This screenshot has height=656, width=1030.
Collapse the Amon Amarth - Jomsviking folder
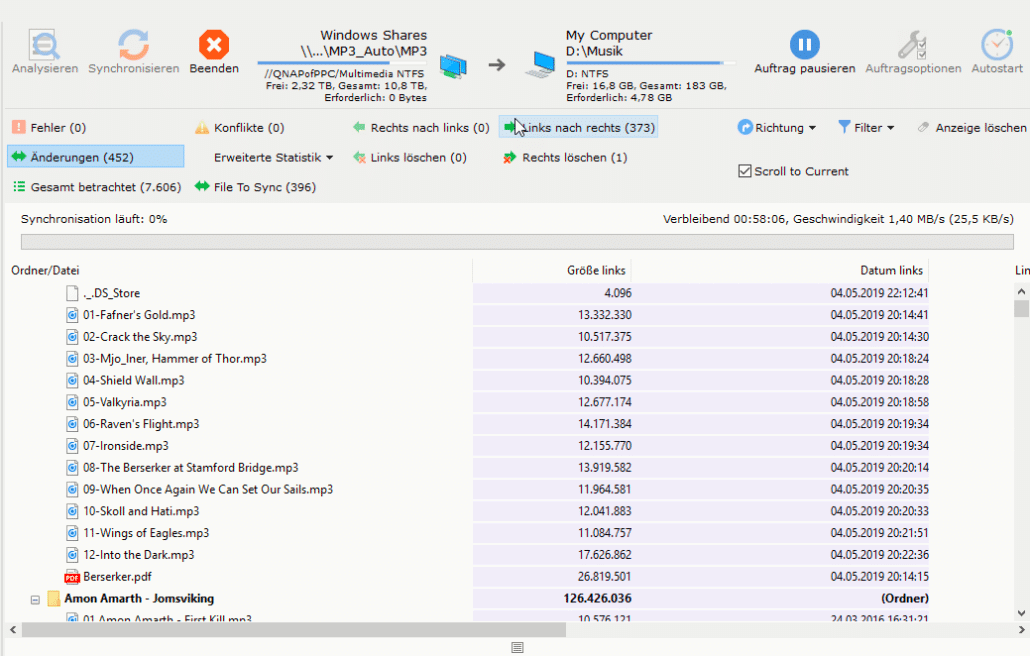click(36, 599)
